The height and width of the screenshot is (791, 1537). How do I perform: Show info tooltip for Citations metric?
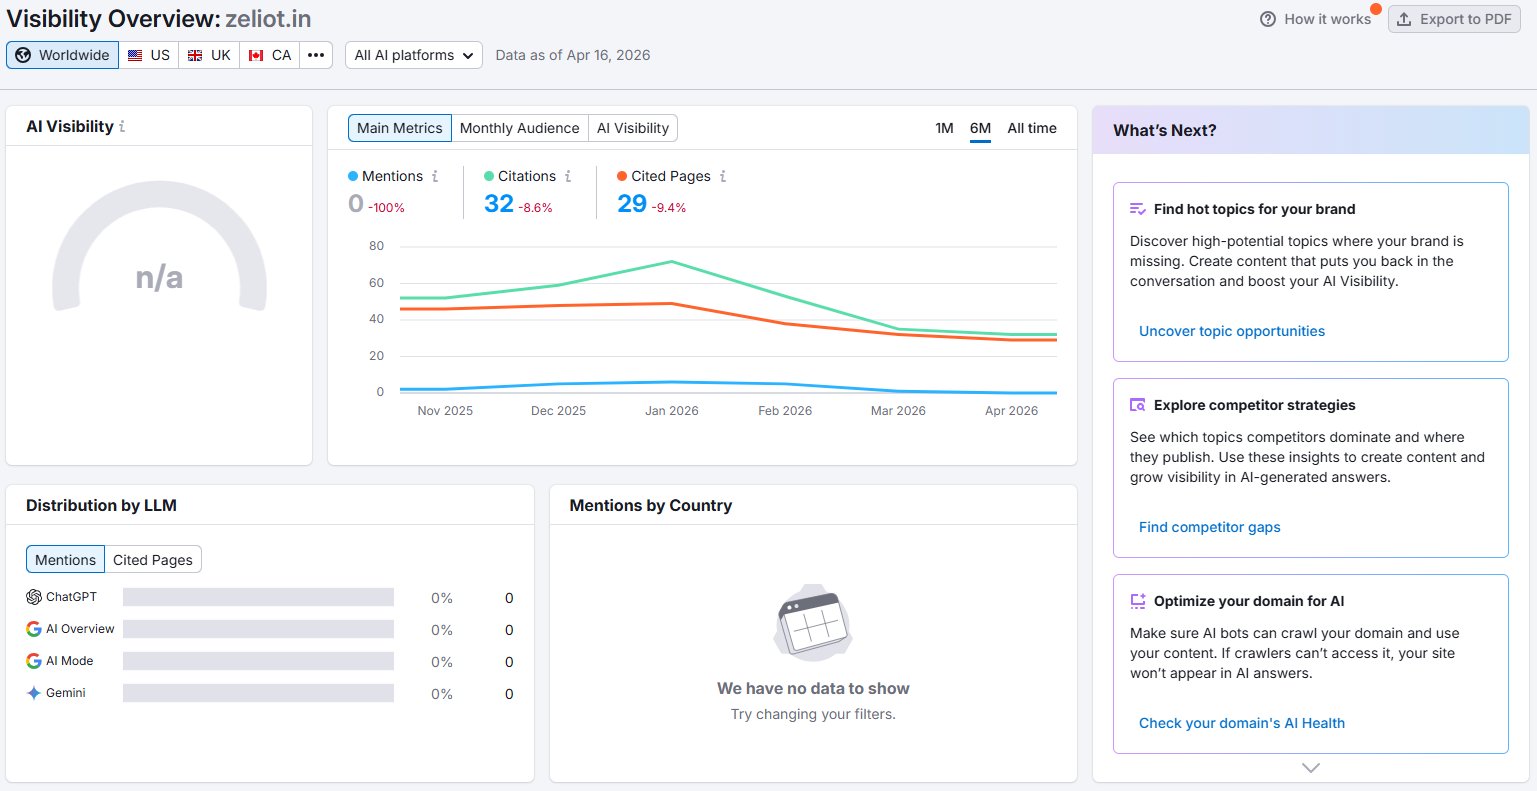coord(568,176)
